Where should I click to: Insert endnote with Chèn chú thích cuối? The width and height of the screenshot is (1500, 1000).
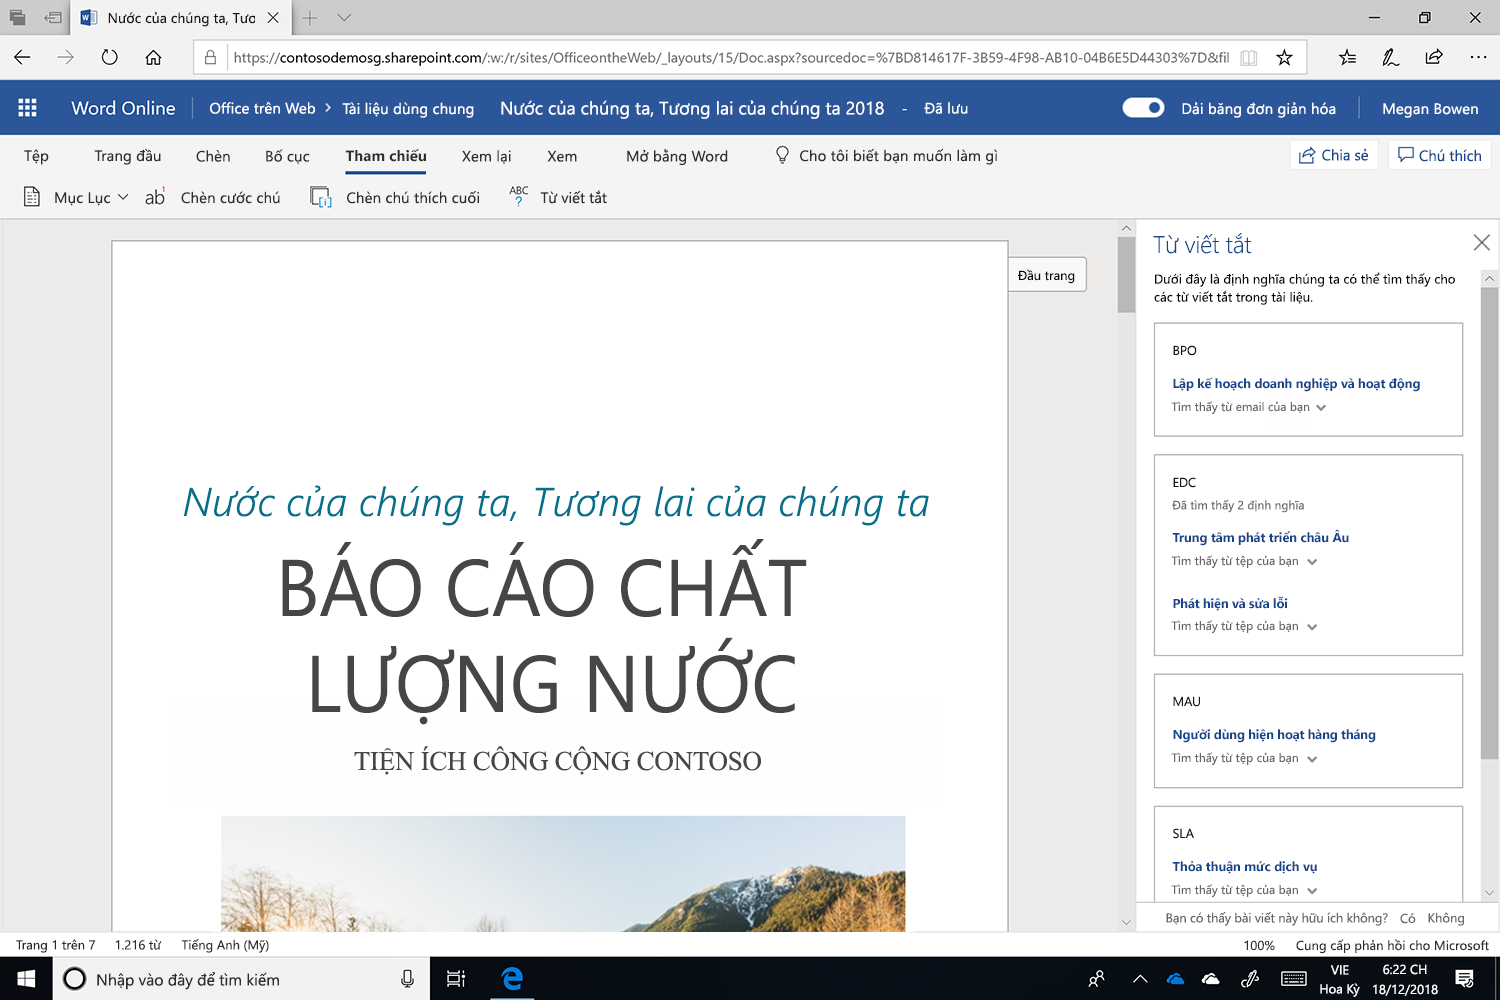click(x=395, y=197)
